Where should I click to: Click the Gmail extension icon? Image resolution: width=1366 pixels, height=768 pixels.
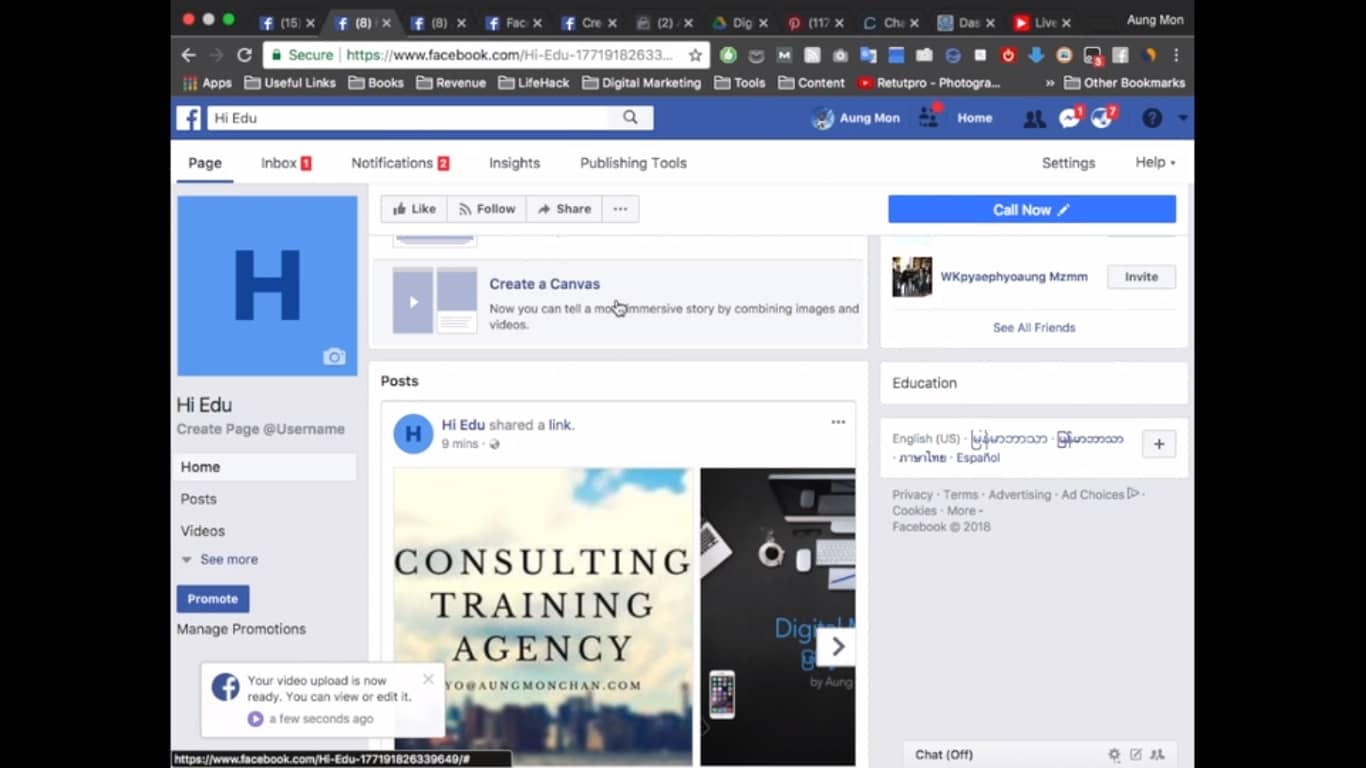click(785, 55)
